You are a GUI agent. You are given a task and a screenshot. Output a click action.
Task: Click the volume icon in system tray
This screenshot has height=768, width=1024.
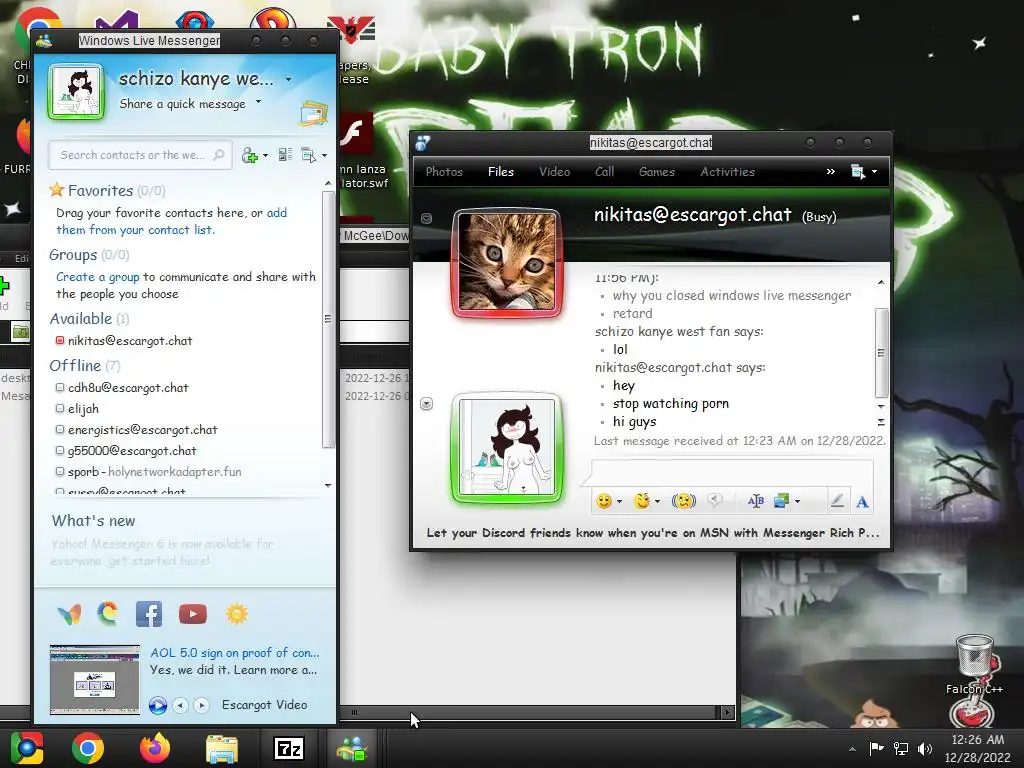pyautogui.click(x=925, y=749)
